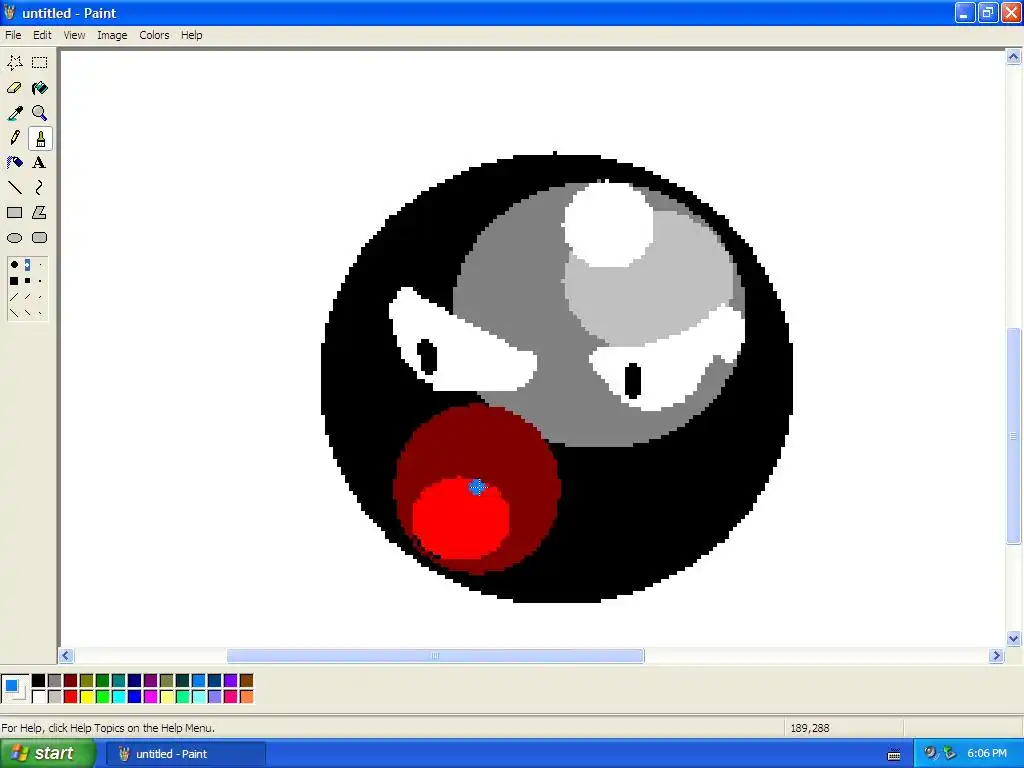Click the horizontal scrollbar thumb
This screenshot has height=768, width=1024.
coord(435,656)
